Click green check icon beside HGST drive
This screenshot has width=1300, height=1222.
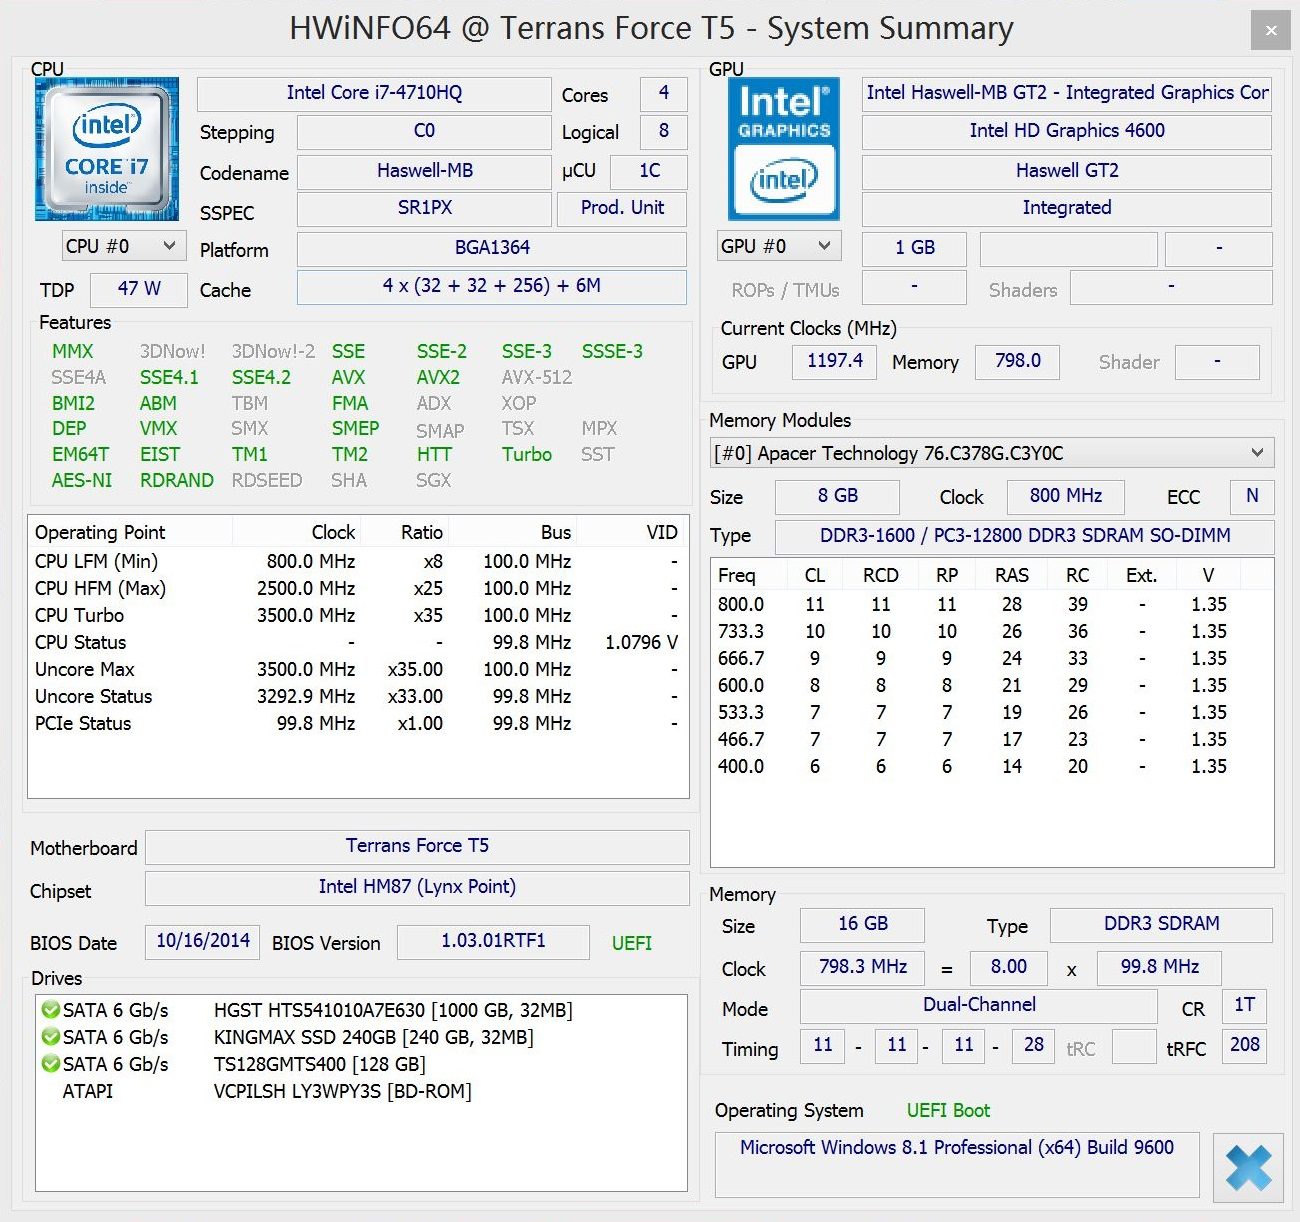(50, 1010)
